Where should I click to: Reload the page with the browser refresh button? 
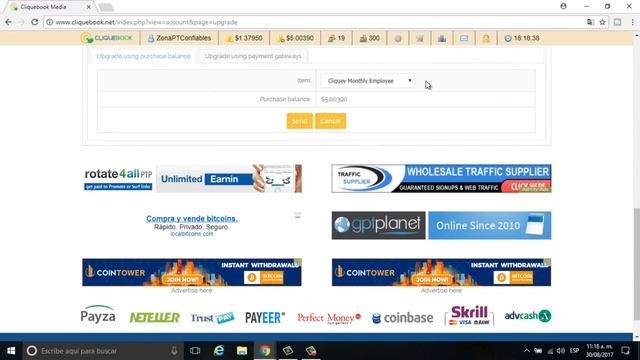(x=35, y=22)
